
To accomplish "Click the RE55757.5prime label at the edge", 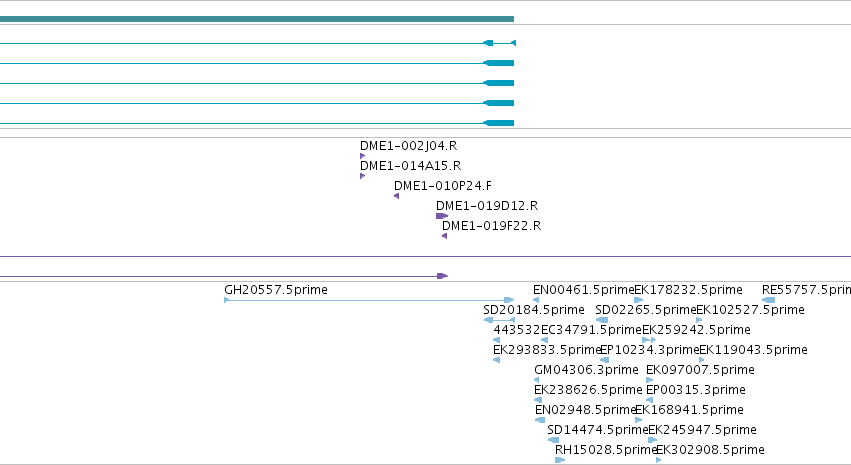I will [806, 290].
